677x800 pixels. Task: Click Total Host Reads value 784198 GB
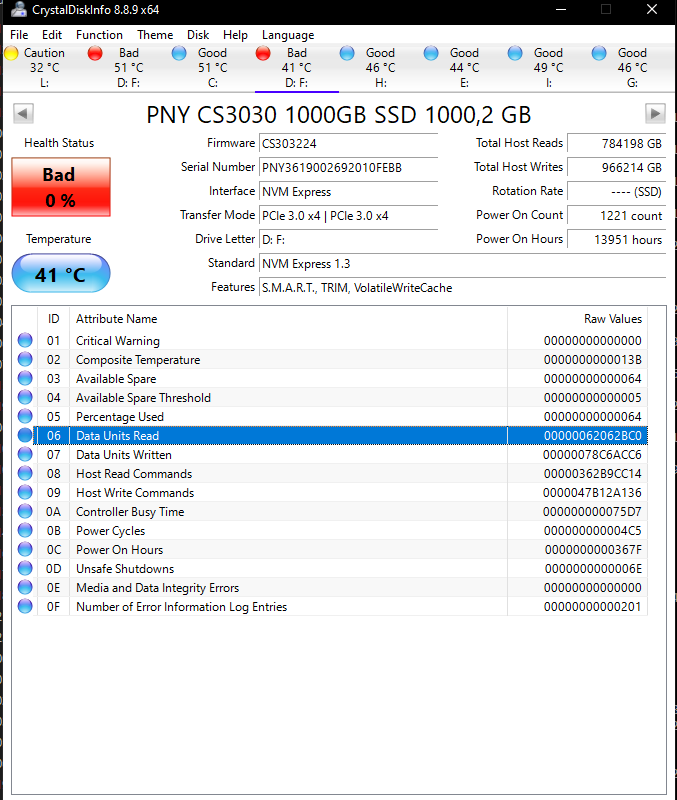pos(617,143)
